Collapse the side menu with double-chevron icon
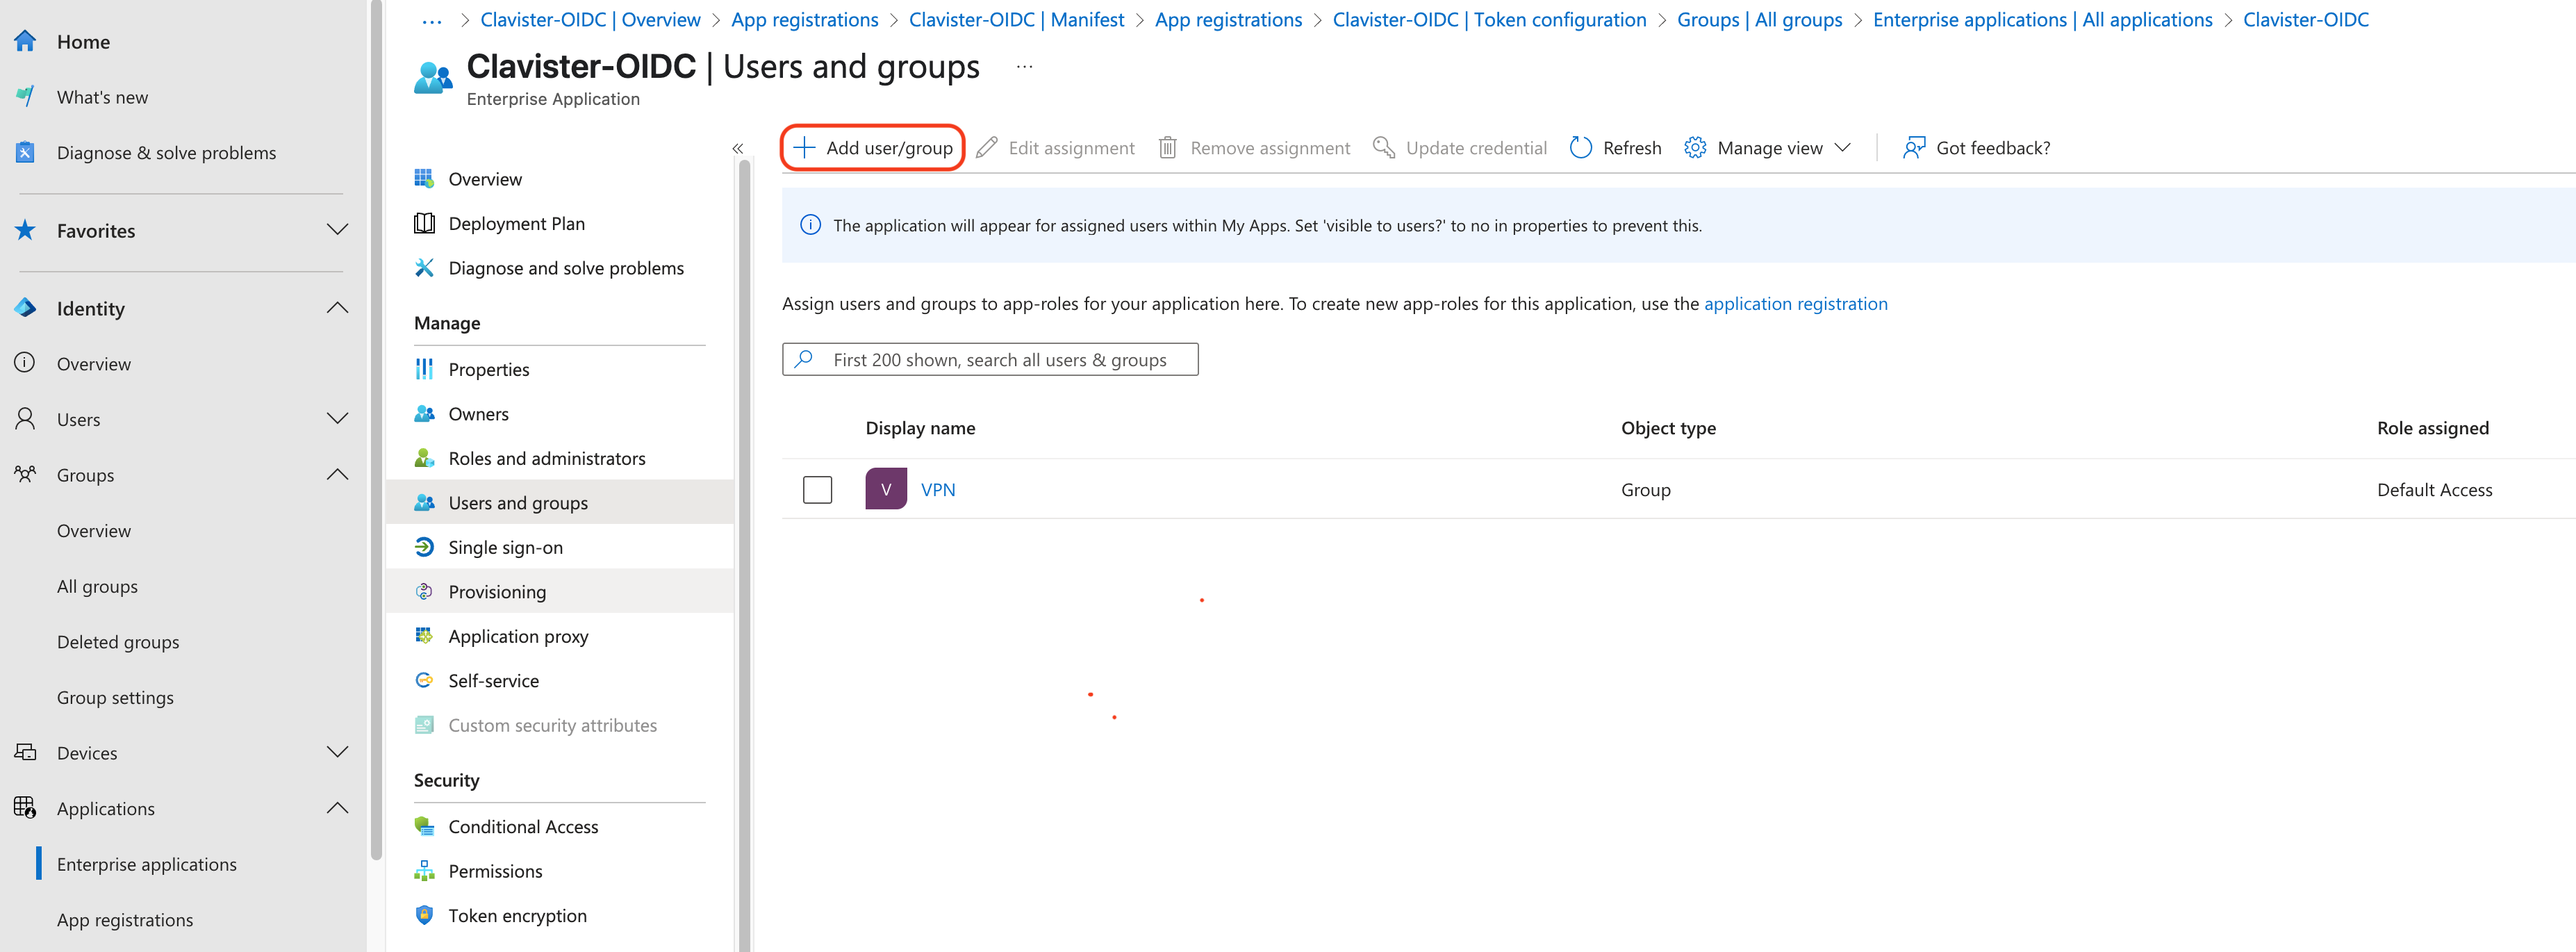 tap(737, 148)
